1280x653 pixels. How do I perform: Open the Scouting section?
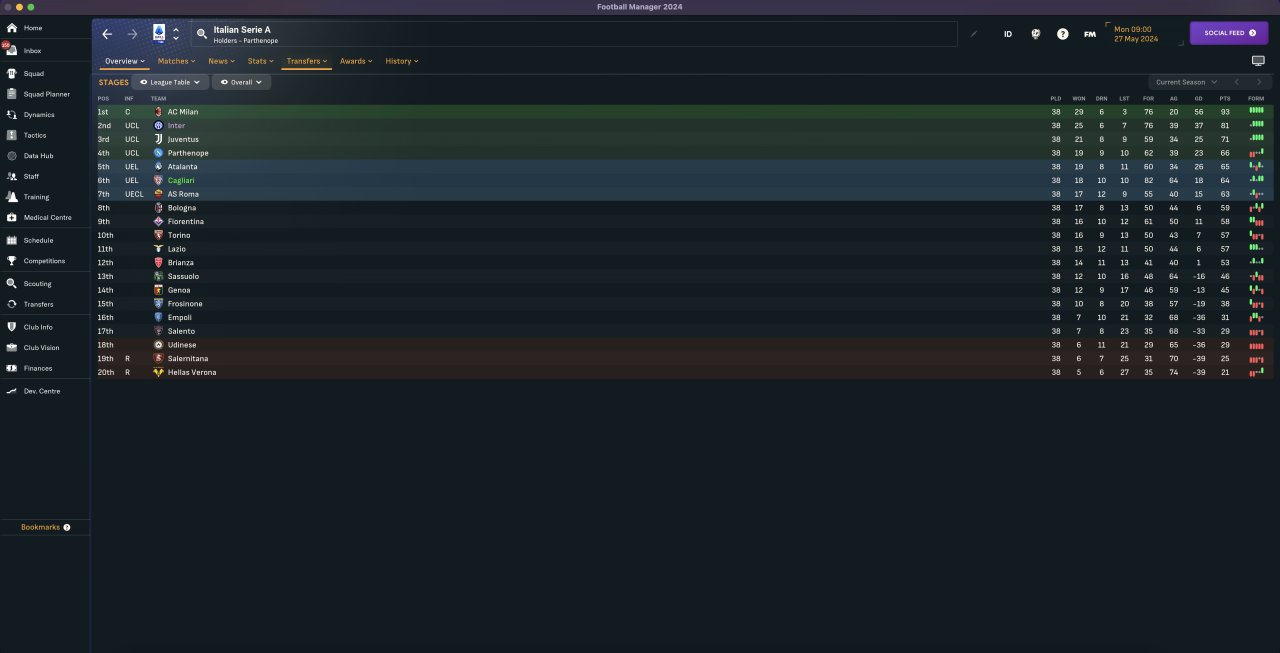(37, 284)
